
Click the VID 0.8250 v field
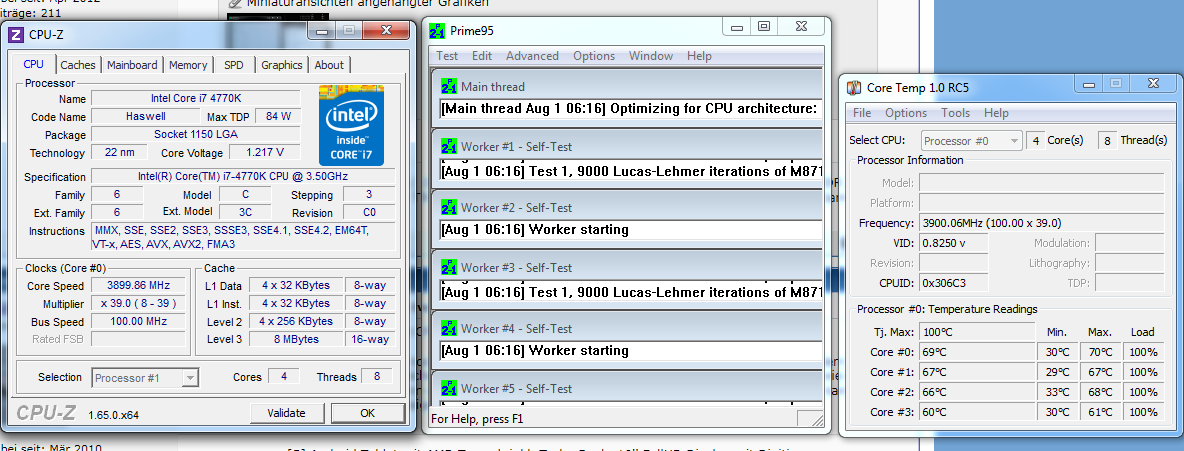coord(954,243)
